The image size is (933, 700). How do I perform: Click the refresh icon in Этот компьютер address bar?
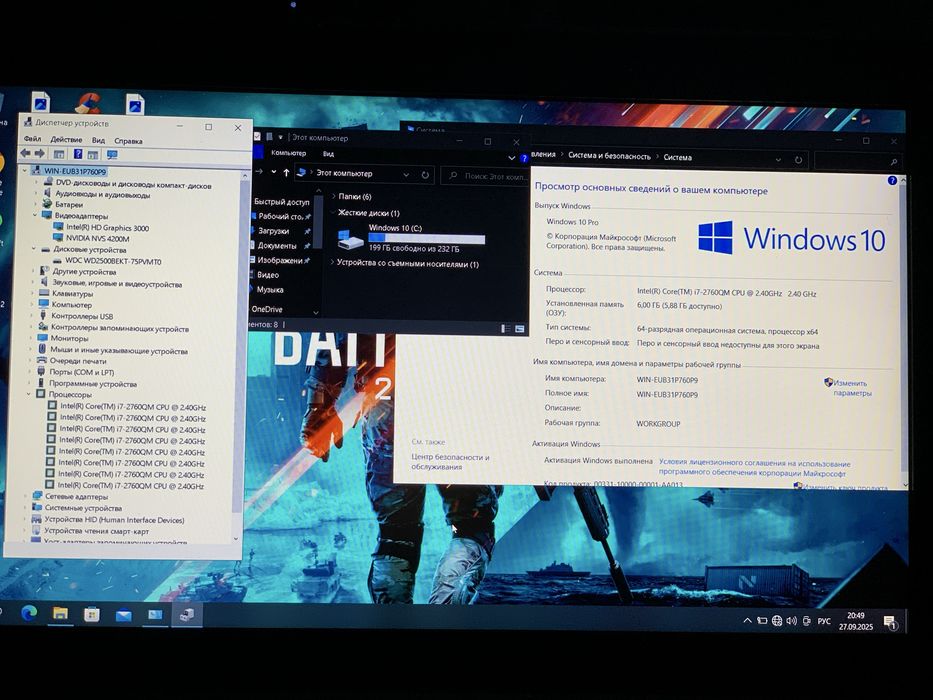tap(425, 175)
